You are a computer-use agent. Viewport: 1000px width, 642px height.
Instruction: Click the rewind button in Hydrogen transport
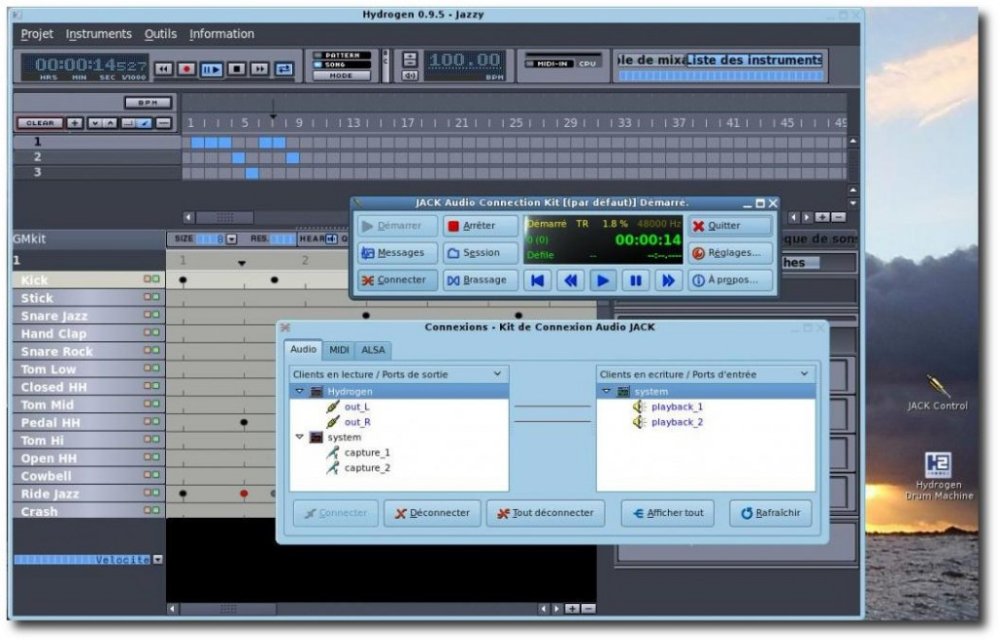click(164, 69)
